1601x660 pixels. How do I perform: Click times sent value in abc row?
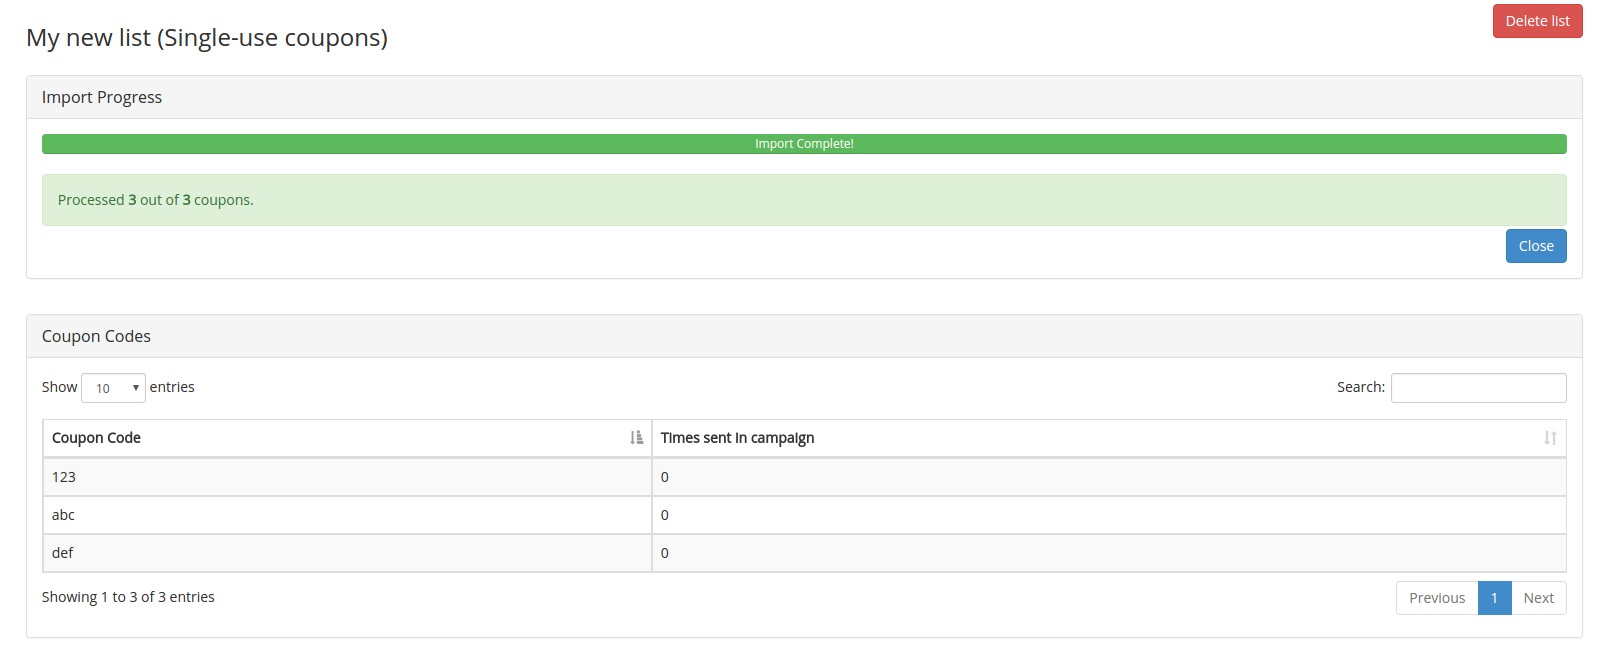coord(1109,515)
